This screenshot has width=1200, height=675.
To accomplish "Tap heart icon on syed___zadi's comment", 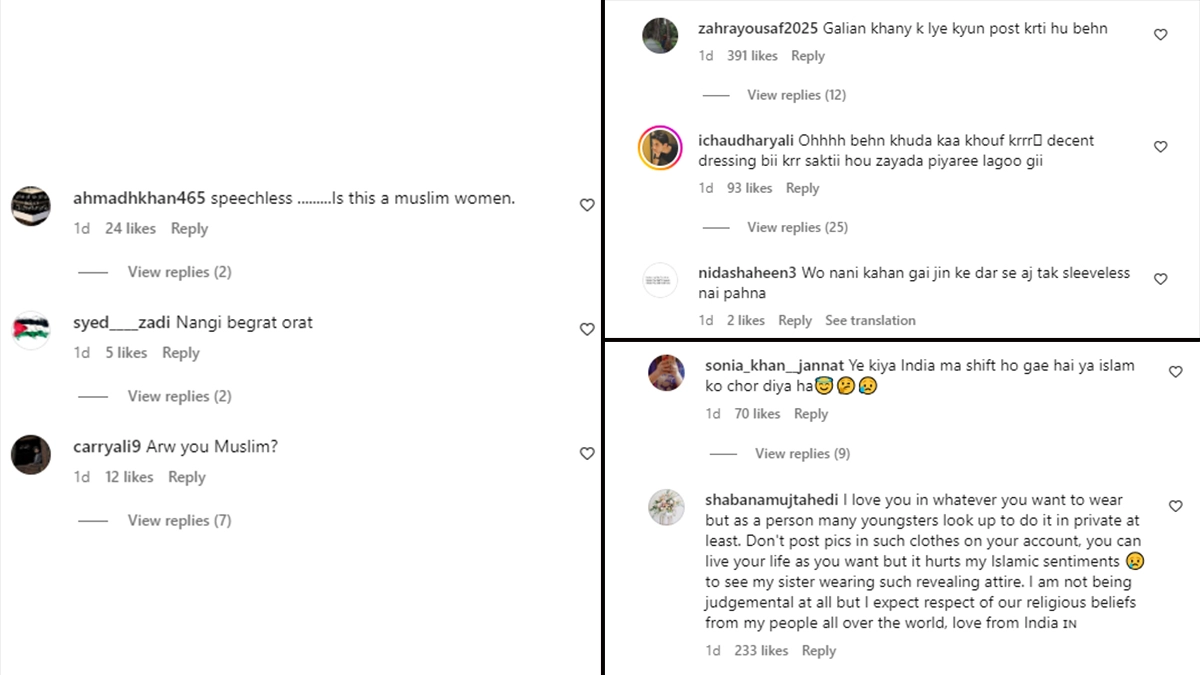I will [587, 329].
